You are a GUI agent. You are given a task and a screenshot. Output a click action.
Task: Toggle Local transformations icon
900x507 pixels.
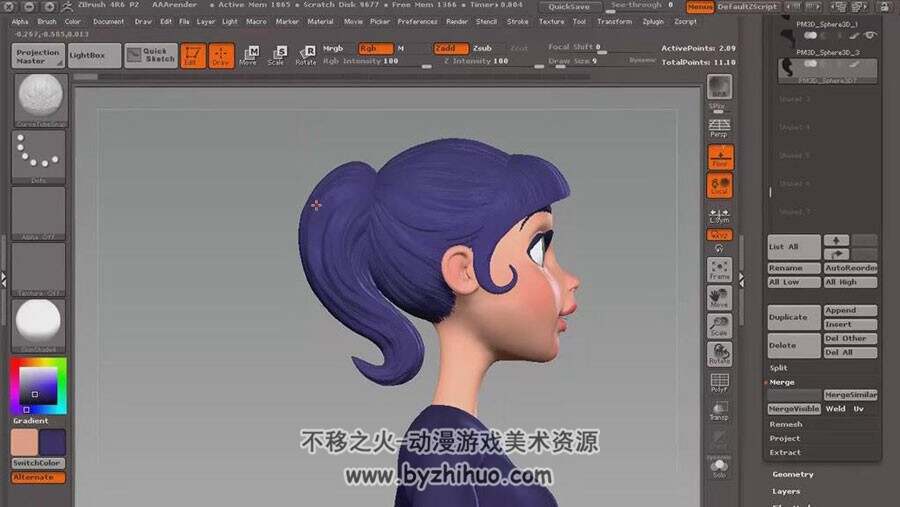click(720, 185)
